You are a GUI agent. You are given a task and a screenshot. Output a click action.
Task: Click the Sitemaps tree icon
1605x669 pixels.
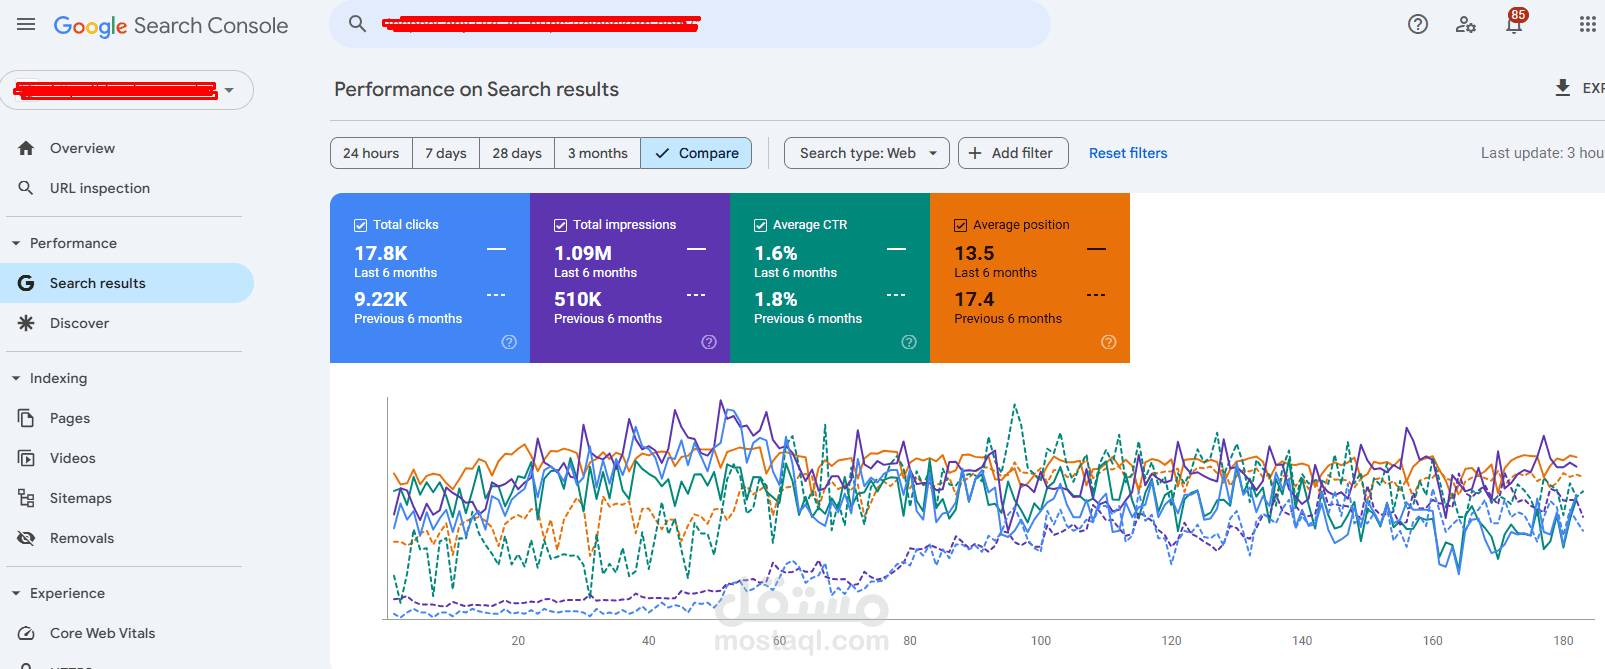tap(26, 498)
